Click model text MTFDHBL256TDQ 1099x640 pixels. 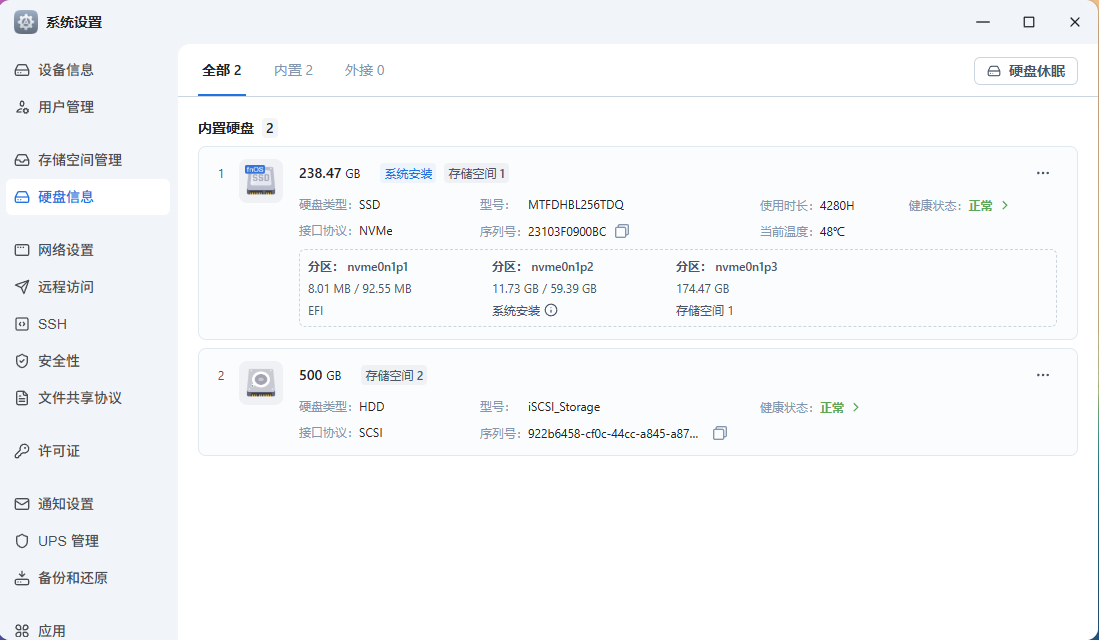tap(575, 205)
